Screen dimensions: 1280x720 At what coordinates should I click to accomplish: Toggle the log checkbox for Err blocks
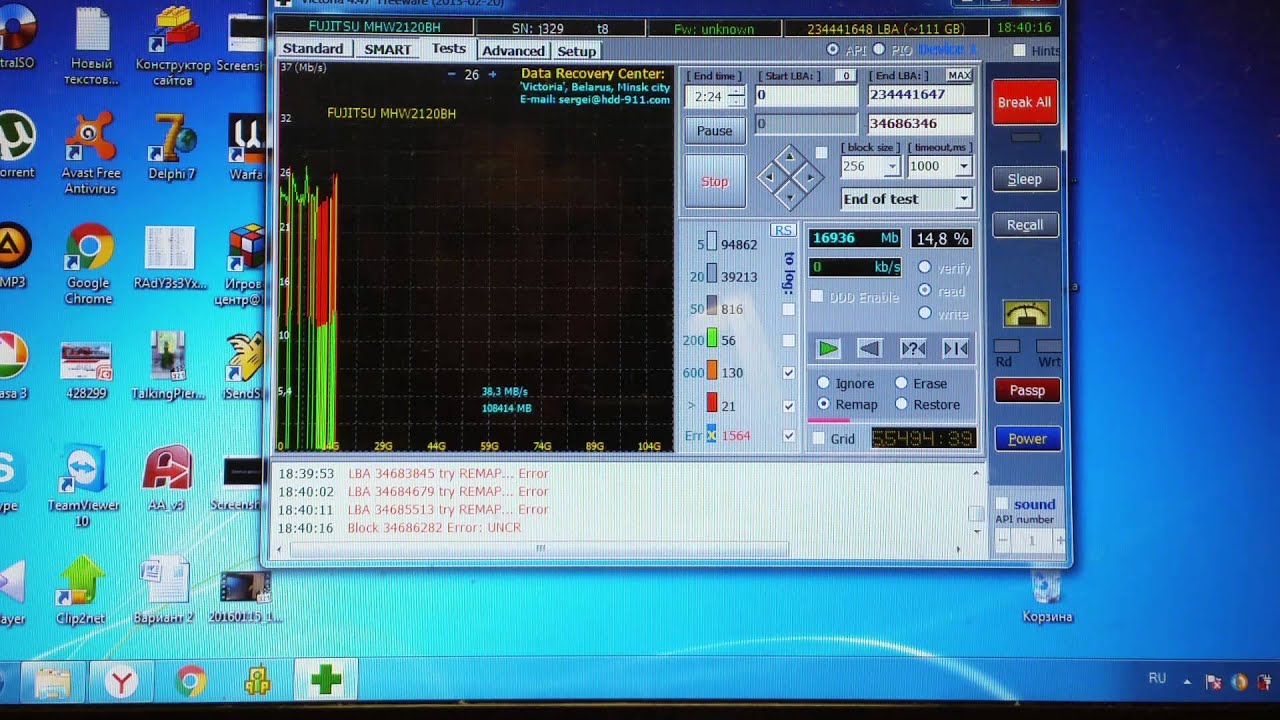click(x=789, y=436)
